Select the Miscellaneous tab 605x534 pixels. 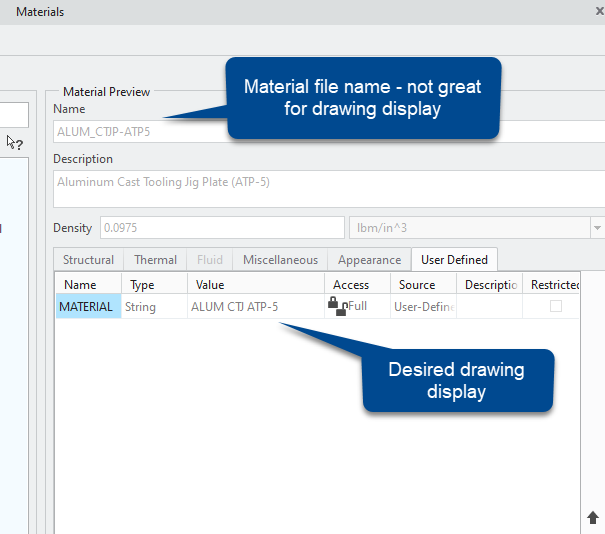(280, 260)
